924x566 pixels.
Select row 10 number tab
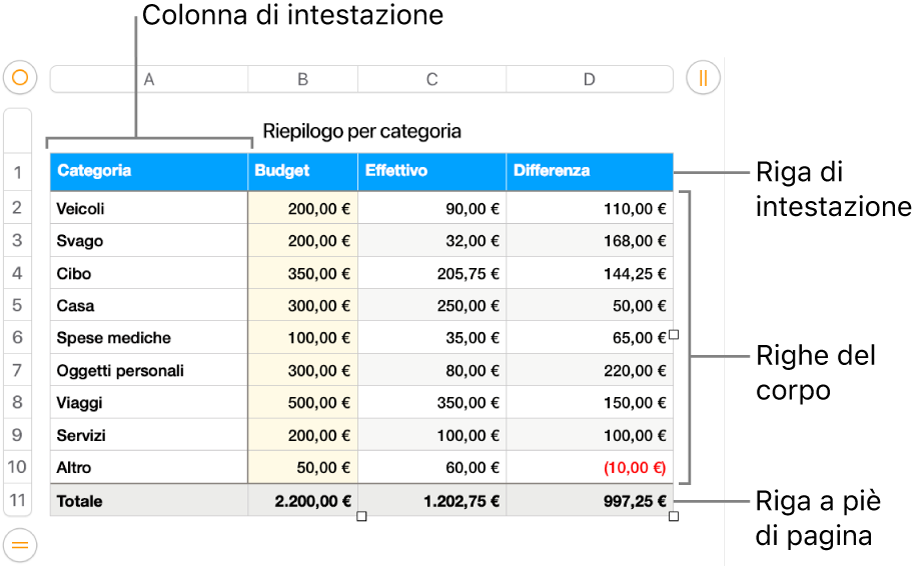tap(18, 467)
